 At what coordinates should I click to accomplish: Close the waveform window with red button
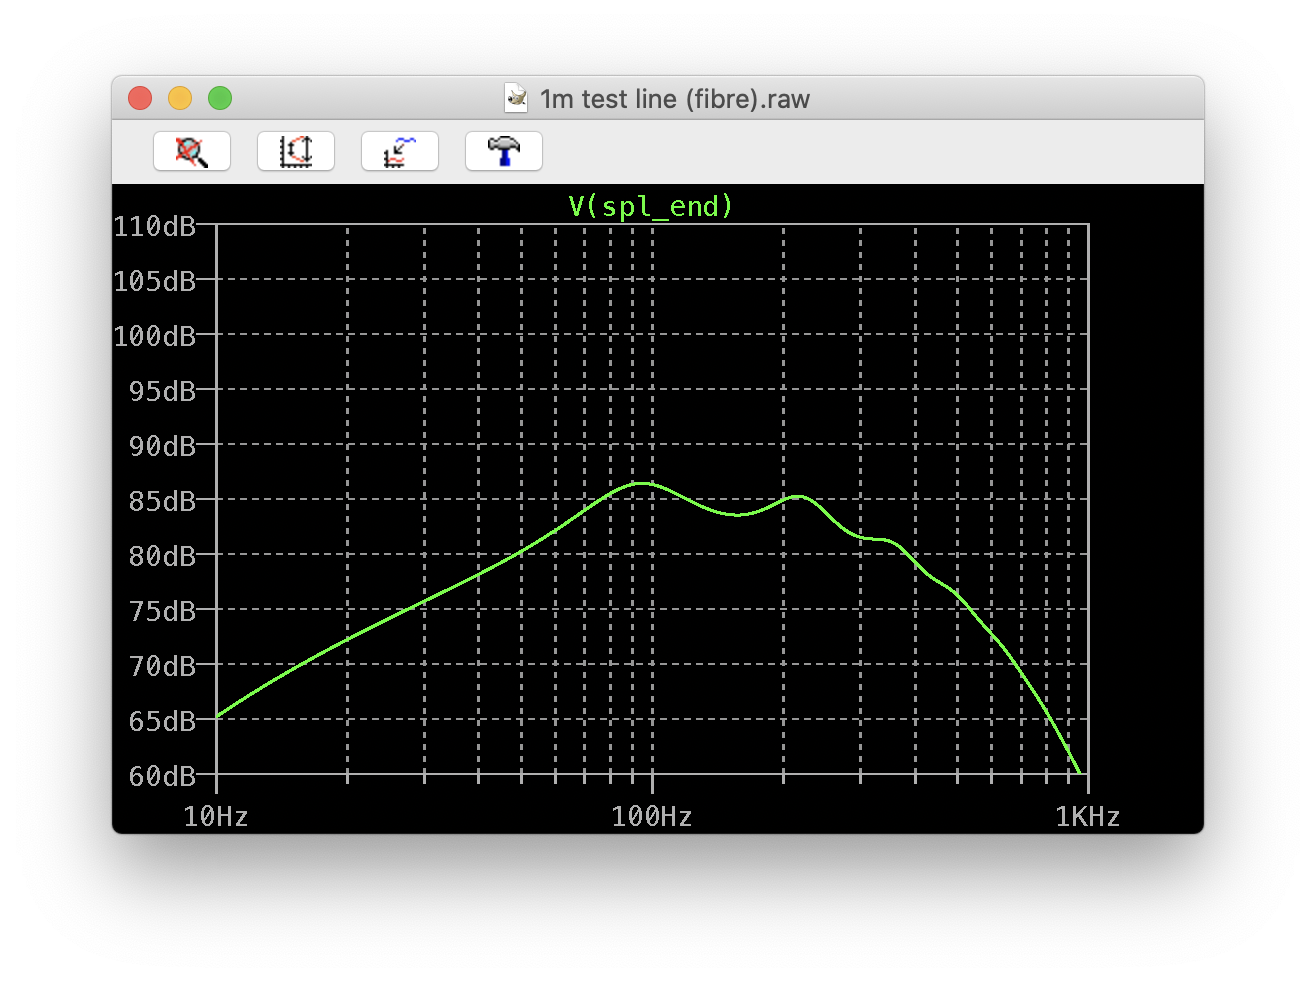[140, 98]
